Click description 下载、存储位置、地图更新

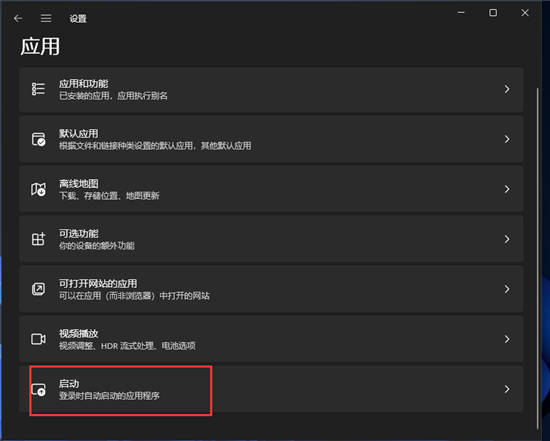109,196
